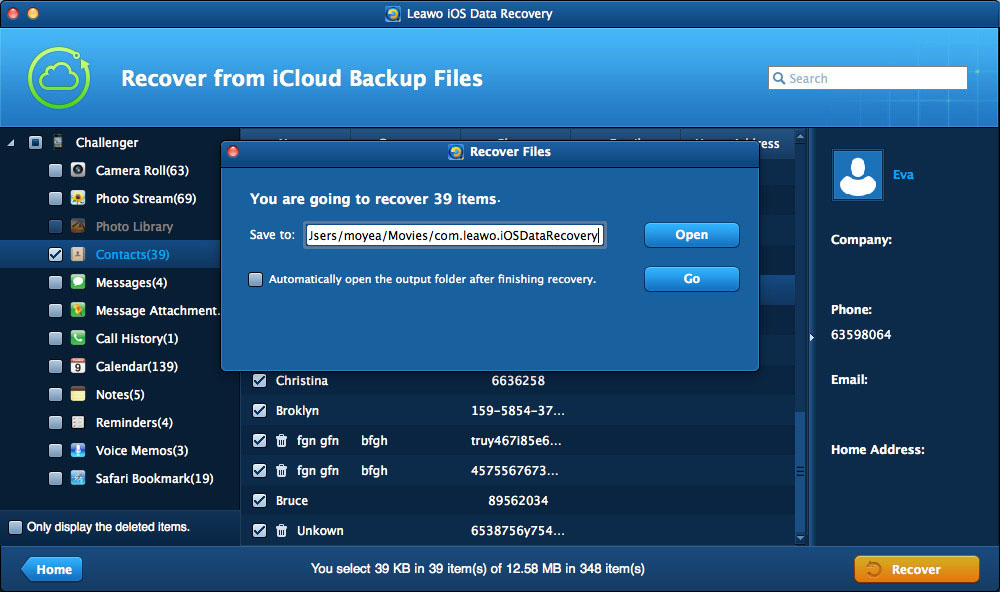Click the Home button at bottom left
The height and width of the screenshot is (592, 1000).
[53, 569]
